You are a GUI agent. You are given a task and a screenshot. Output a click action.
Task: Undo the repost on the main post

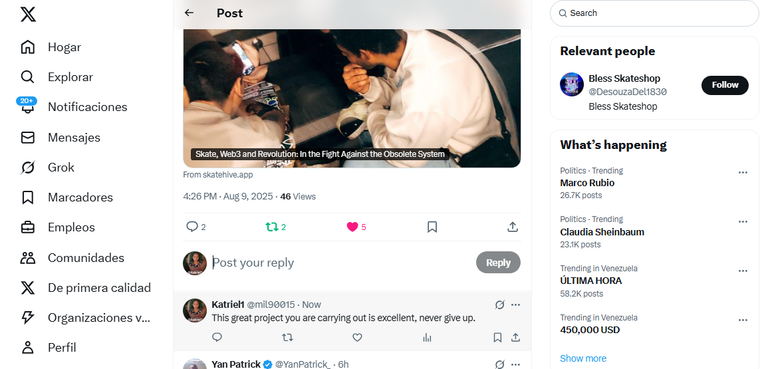(x=271, y=226)
